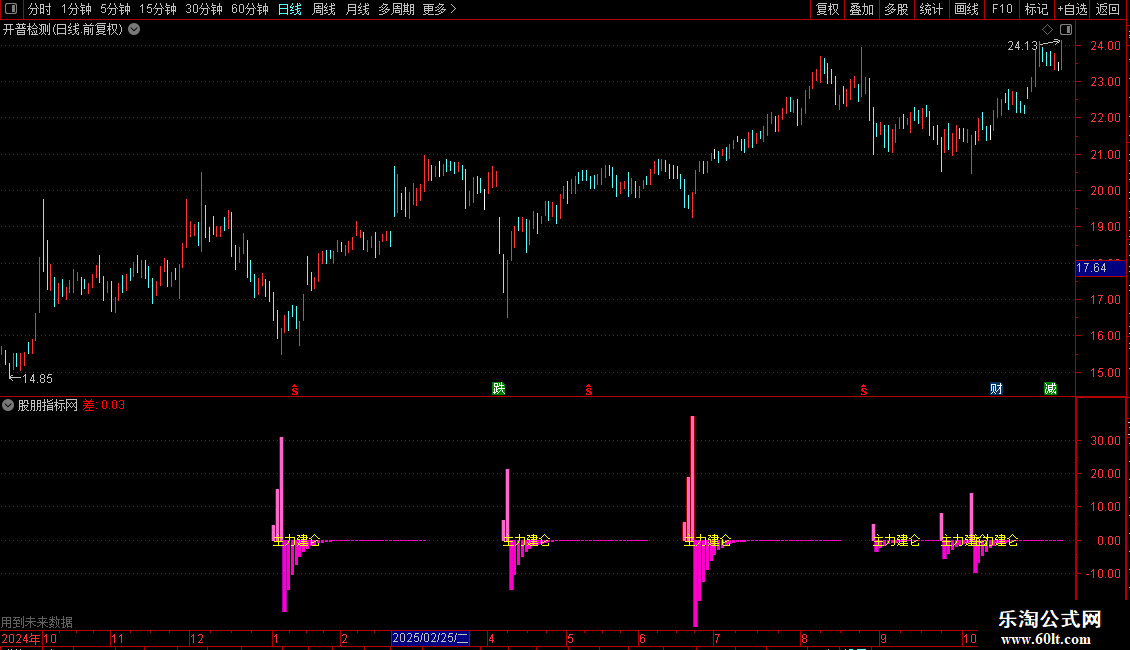
Task: Click the 14.85 low price label
Action: click(x=37, y=379)
